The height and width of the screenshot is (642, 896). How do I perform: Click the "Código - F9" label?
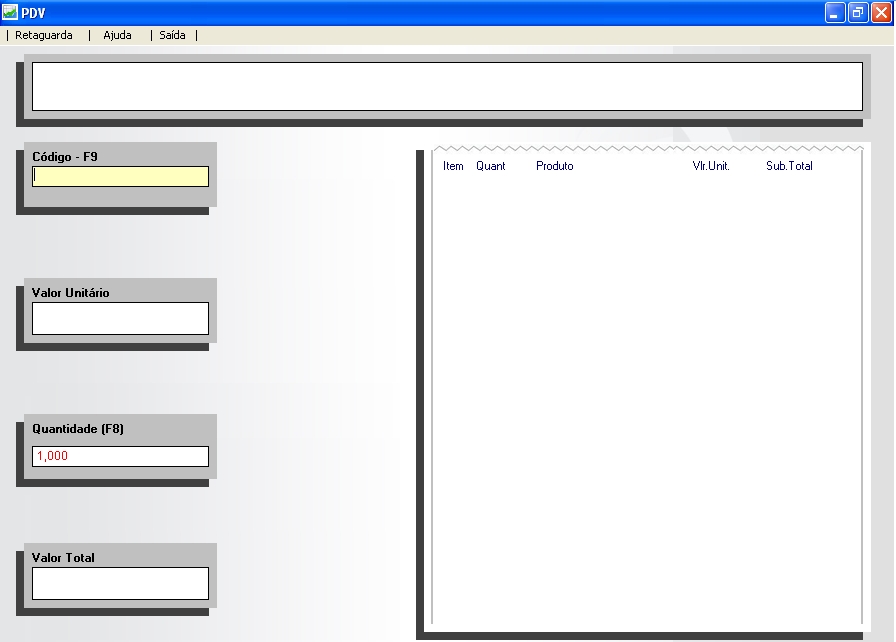[65, 157]
